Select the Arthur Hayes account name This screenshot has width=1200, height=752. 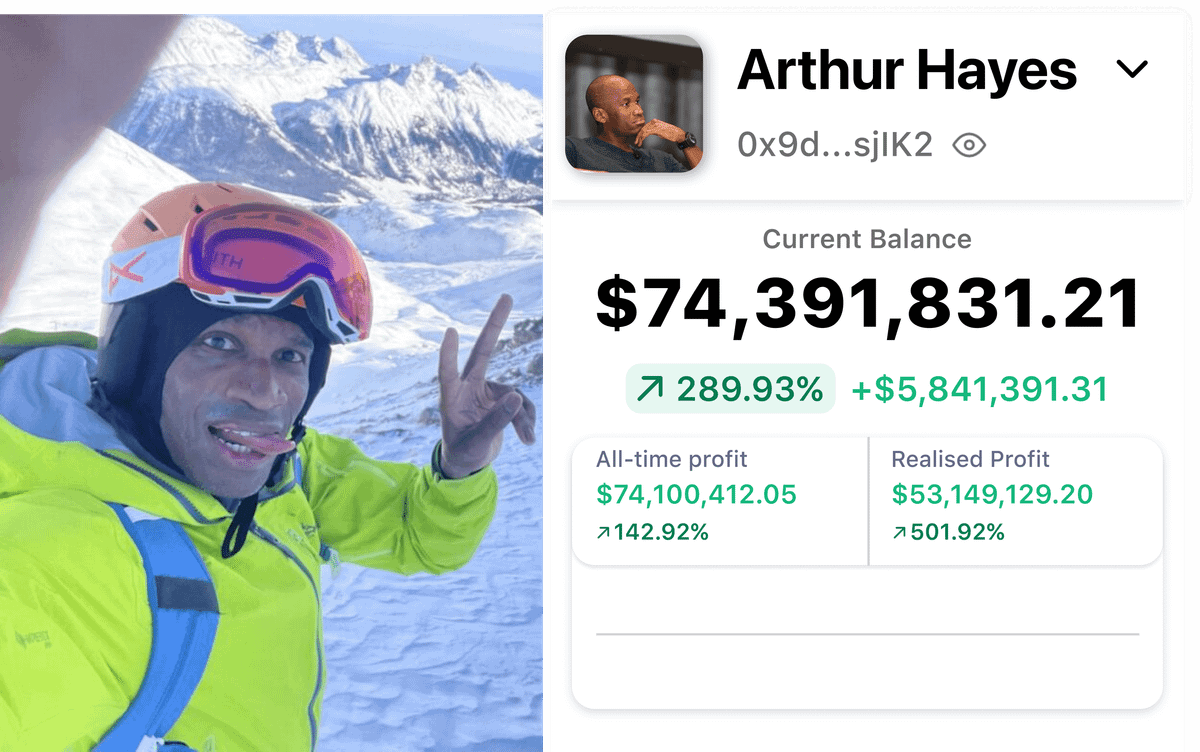[x=907, y=70]
